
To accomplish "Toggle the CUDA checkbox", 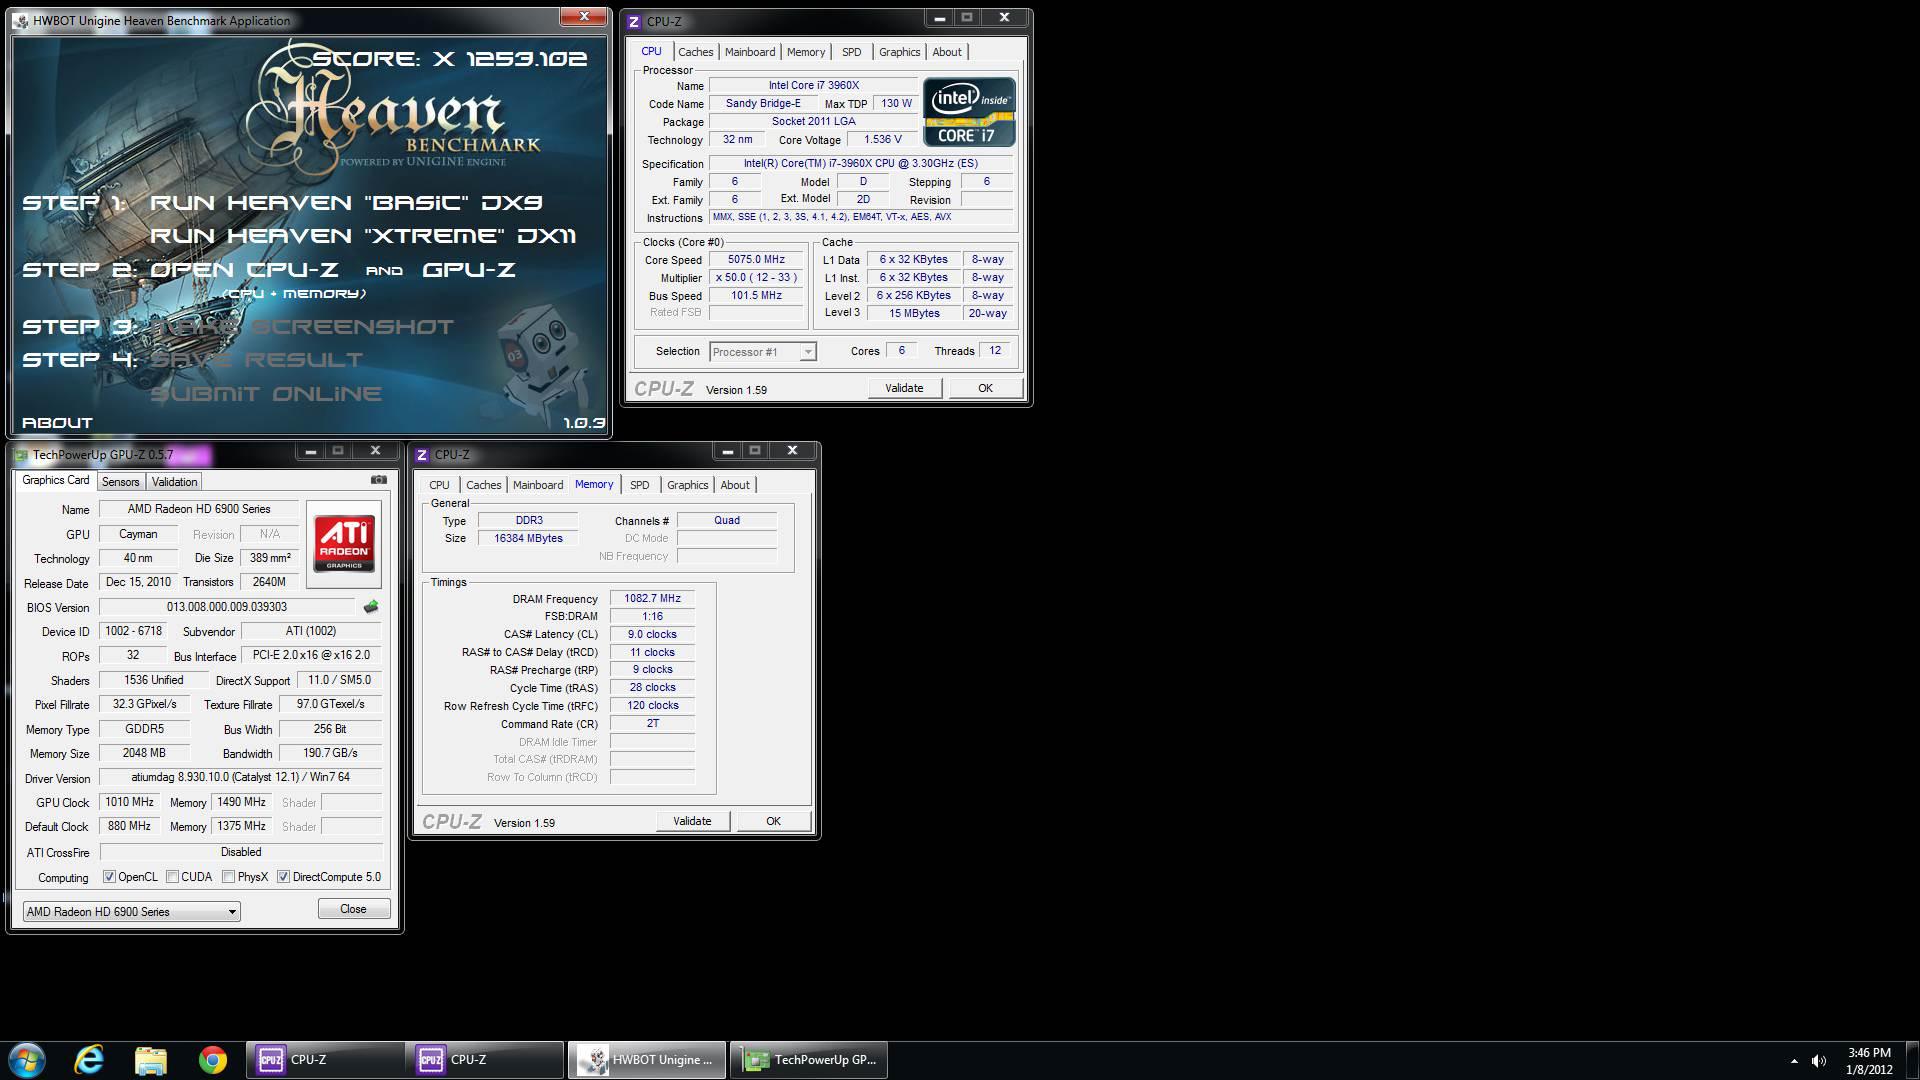I will click(172, 877).
